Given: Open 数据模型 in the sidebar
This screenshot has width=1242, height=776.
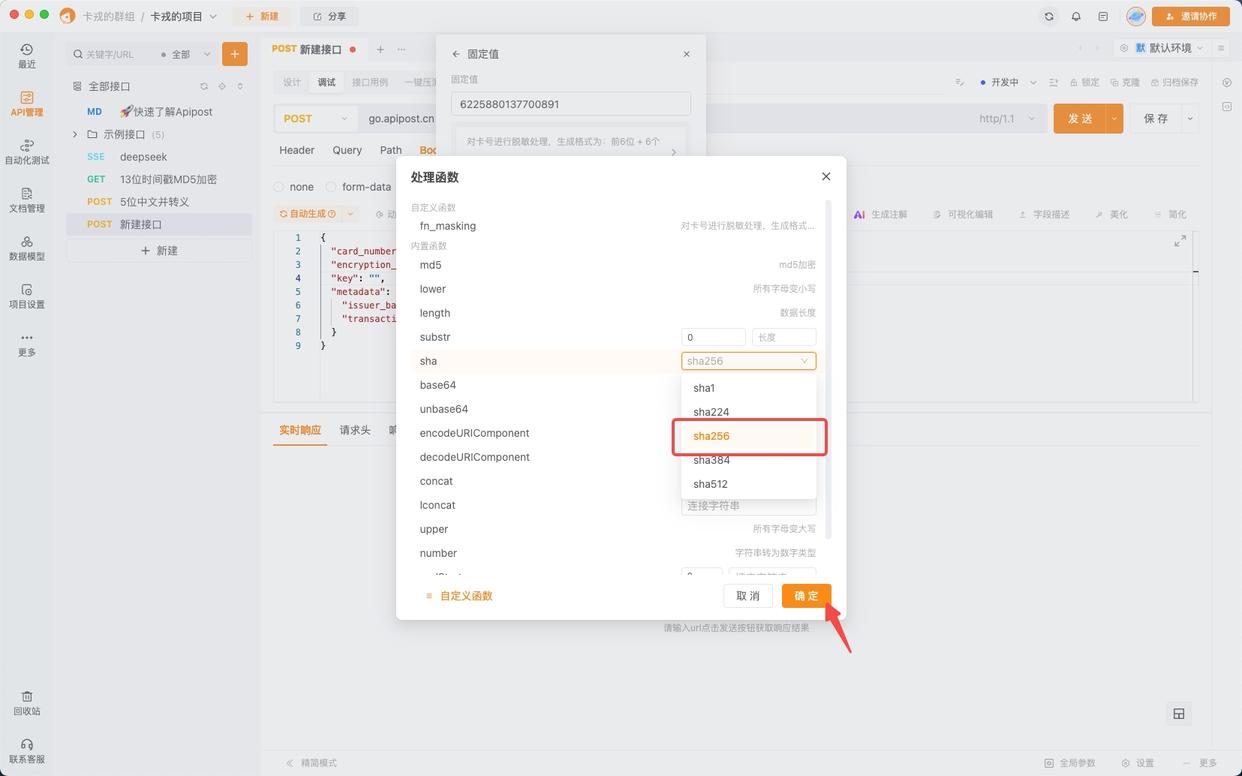Looking at the screenshot, I should click(27, 248).
